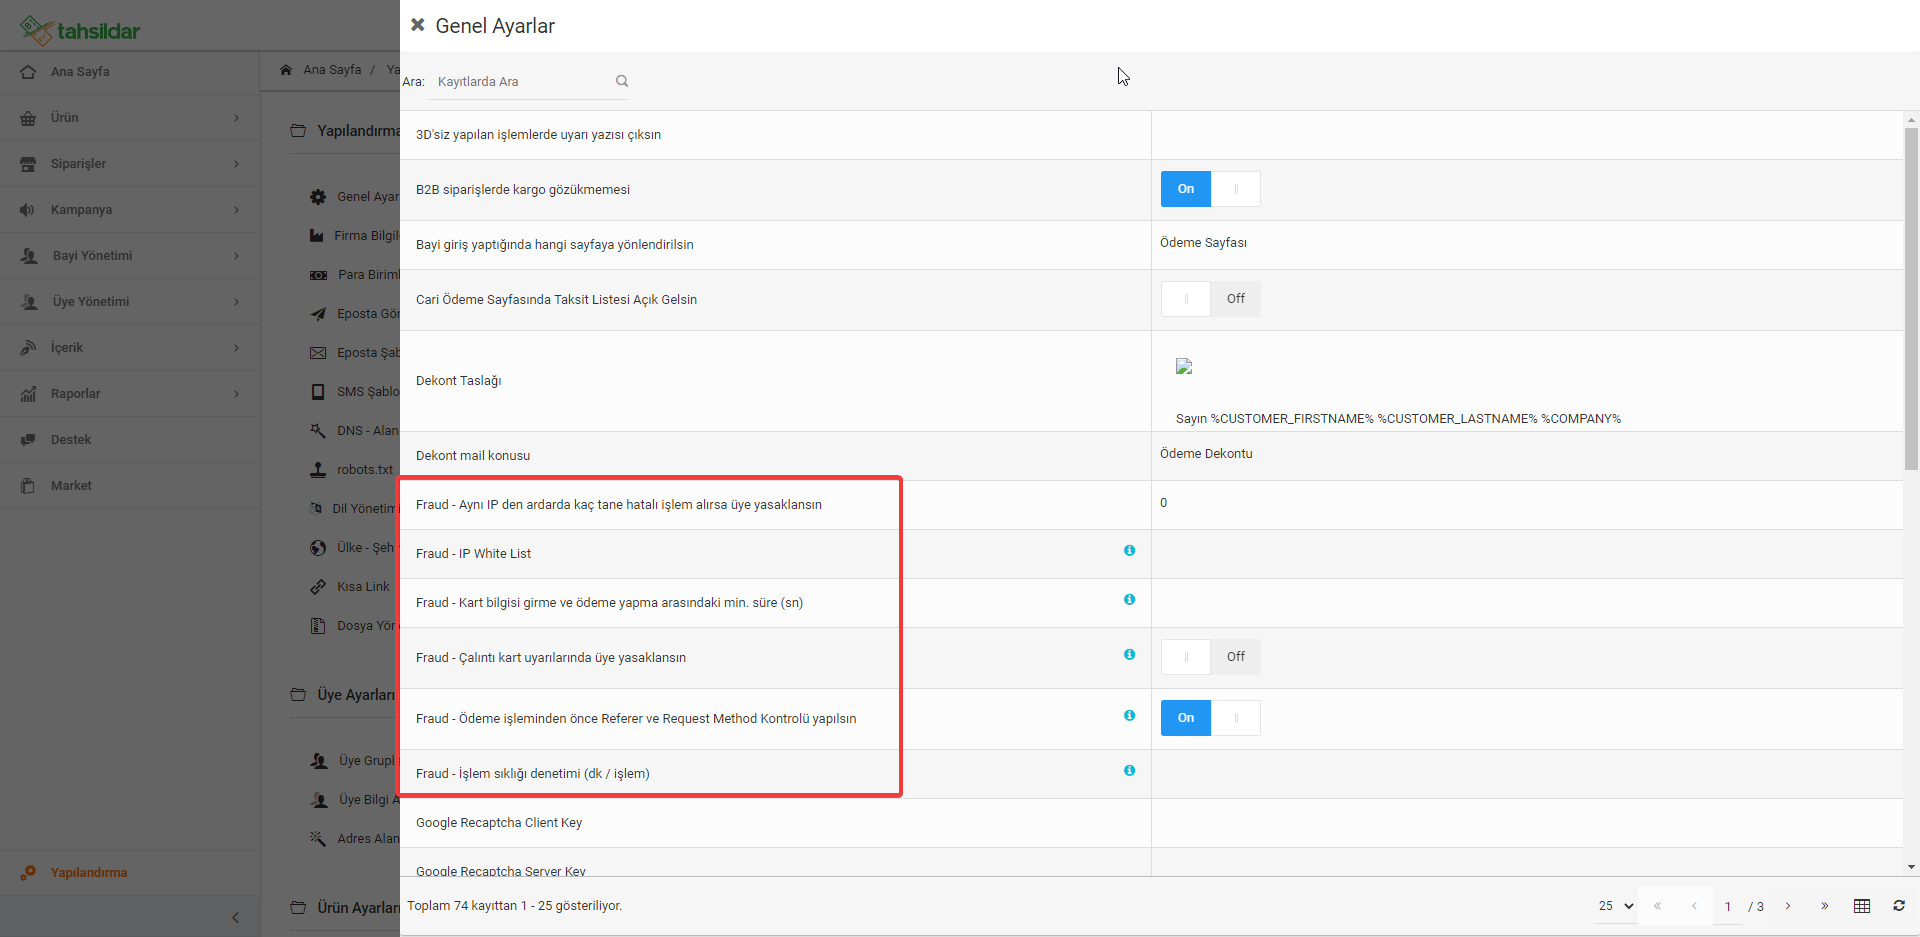Screen dimensions: 1920x937
Task: Click the search magnifier icon
Action: coord(622,81)
